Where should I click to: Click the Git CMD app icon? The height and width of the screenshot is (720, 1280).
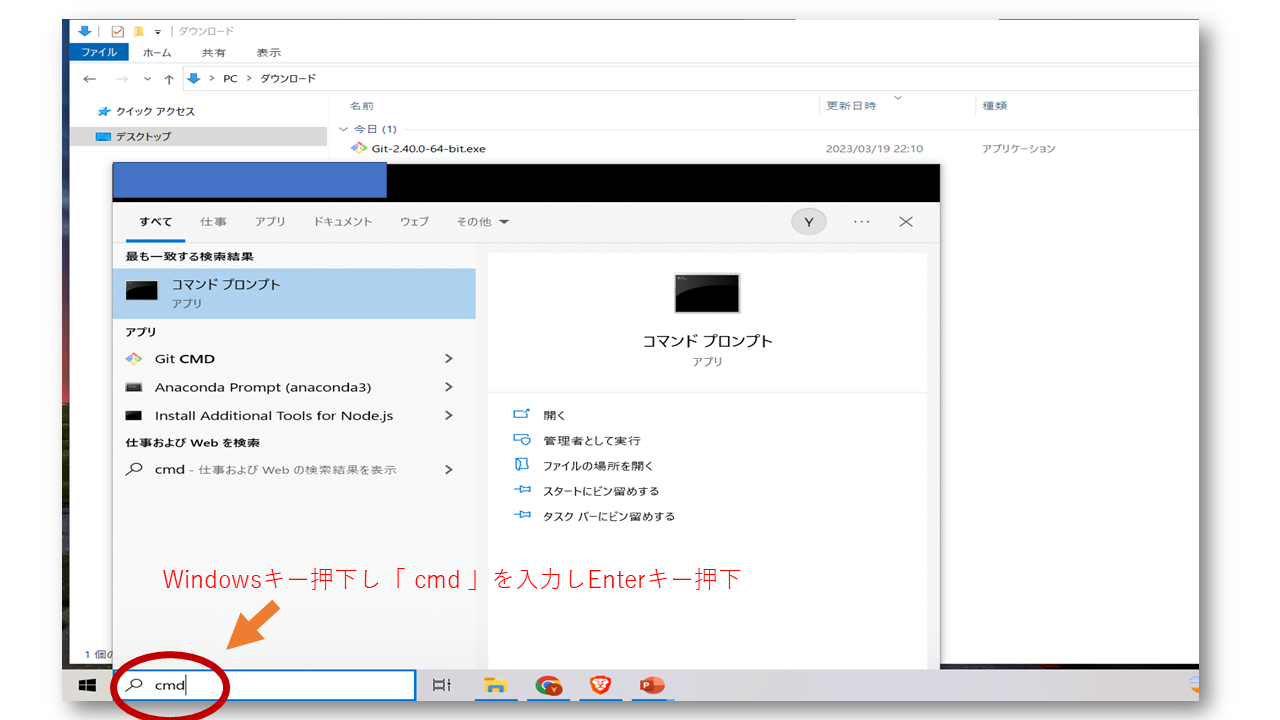tap(134, 359)
